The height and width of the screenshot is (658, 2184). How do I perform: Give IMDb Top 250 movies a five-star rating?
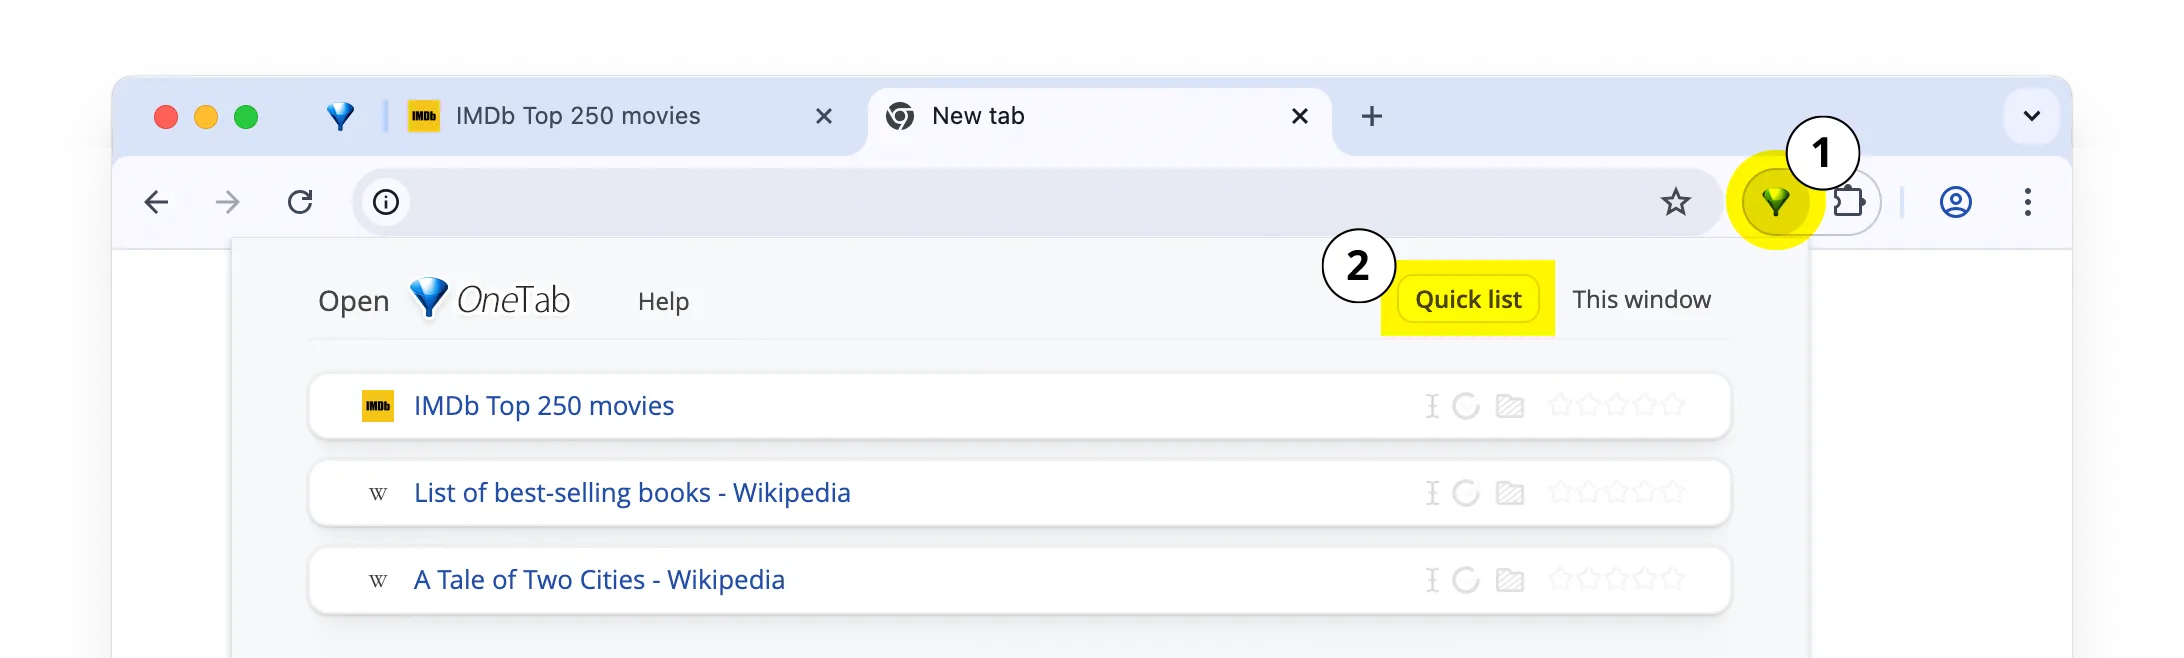[x=1673, y=405]
